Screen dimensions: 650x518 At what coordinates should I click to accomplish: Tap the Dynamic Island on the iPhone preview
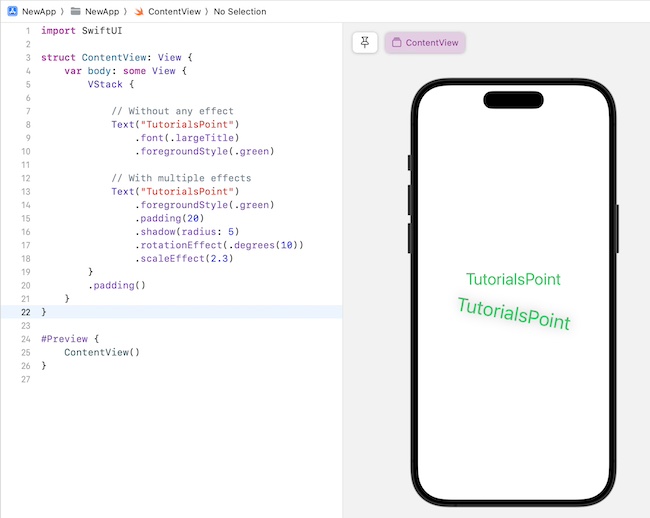513,100
